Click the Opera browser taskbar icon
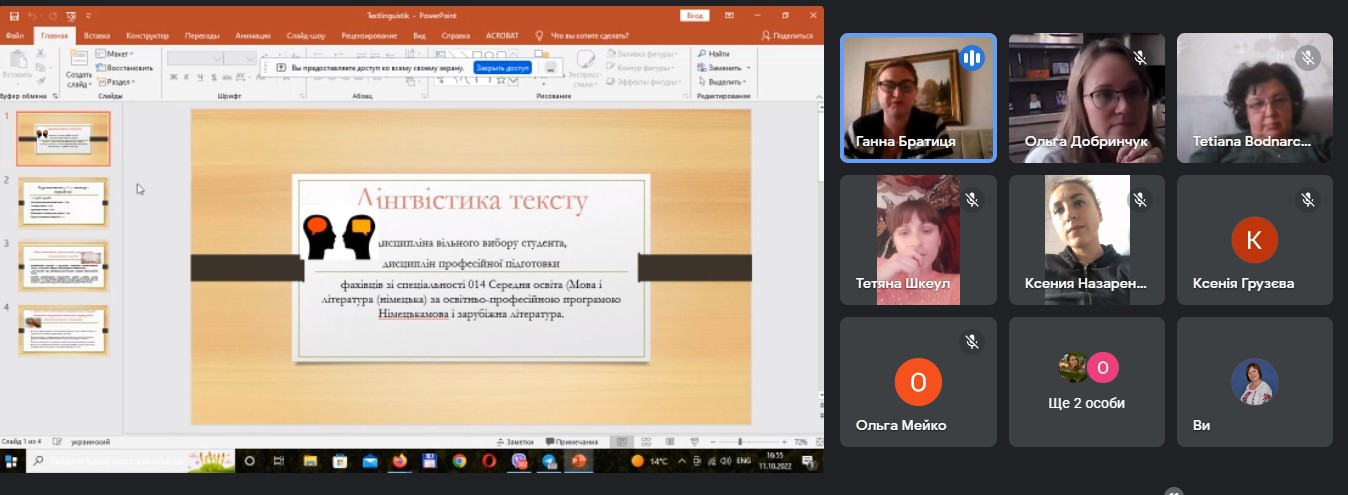The width and height of the screenshot is (1348, 495). [489, 461]
